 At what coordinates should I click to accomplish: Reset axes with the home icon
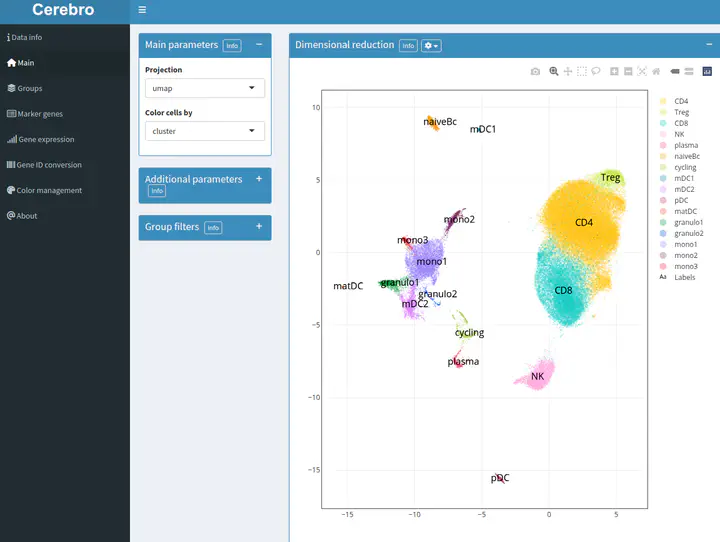[x=656, y=72]
